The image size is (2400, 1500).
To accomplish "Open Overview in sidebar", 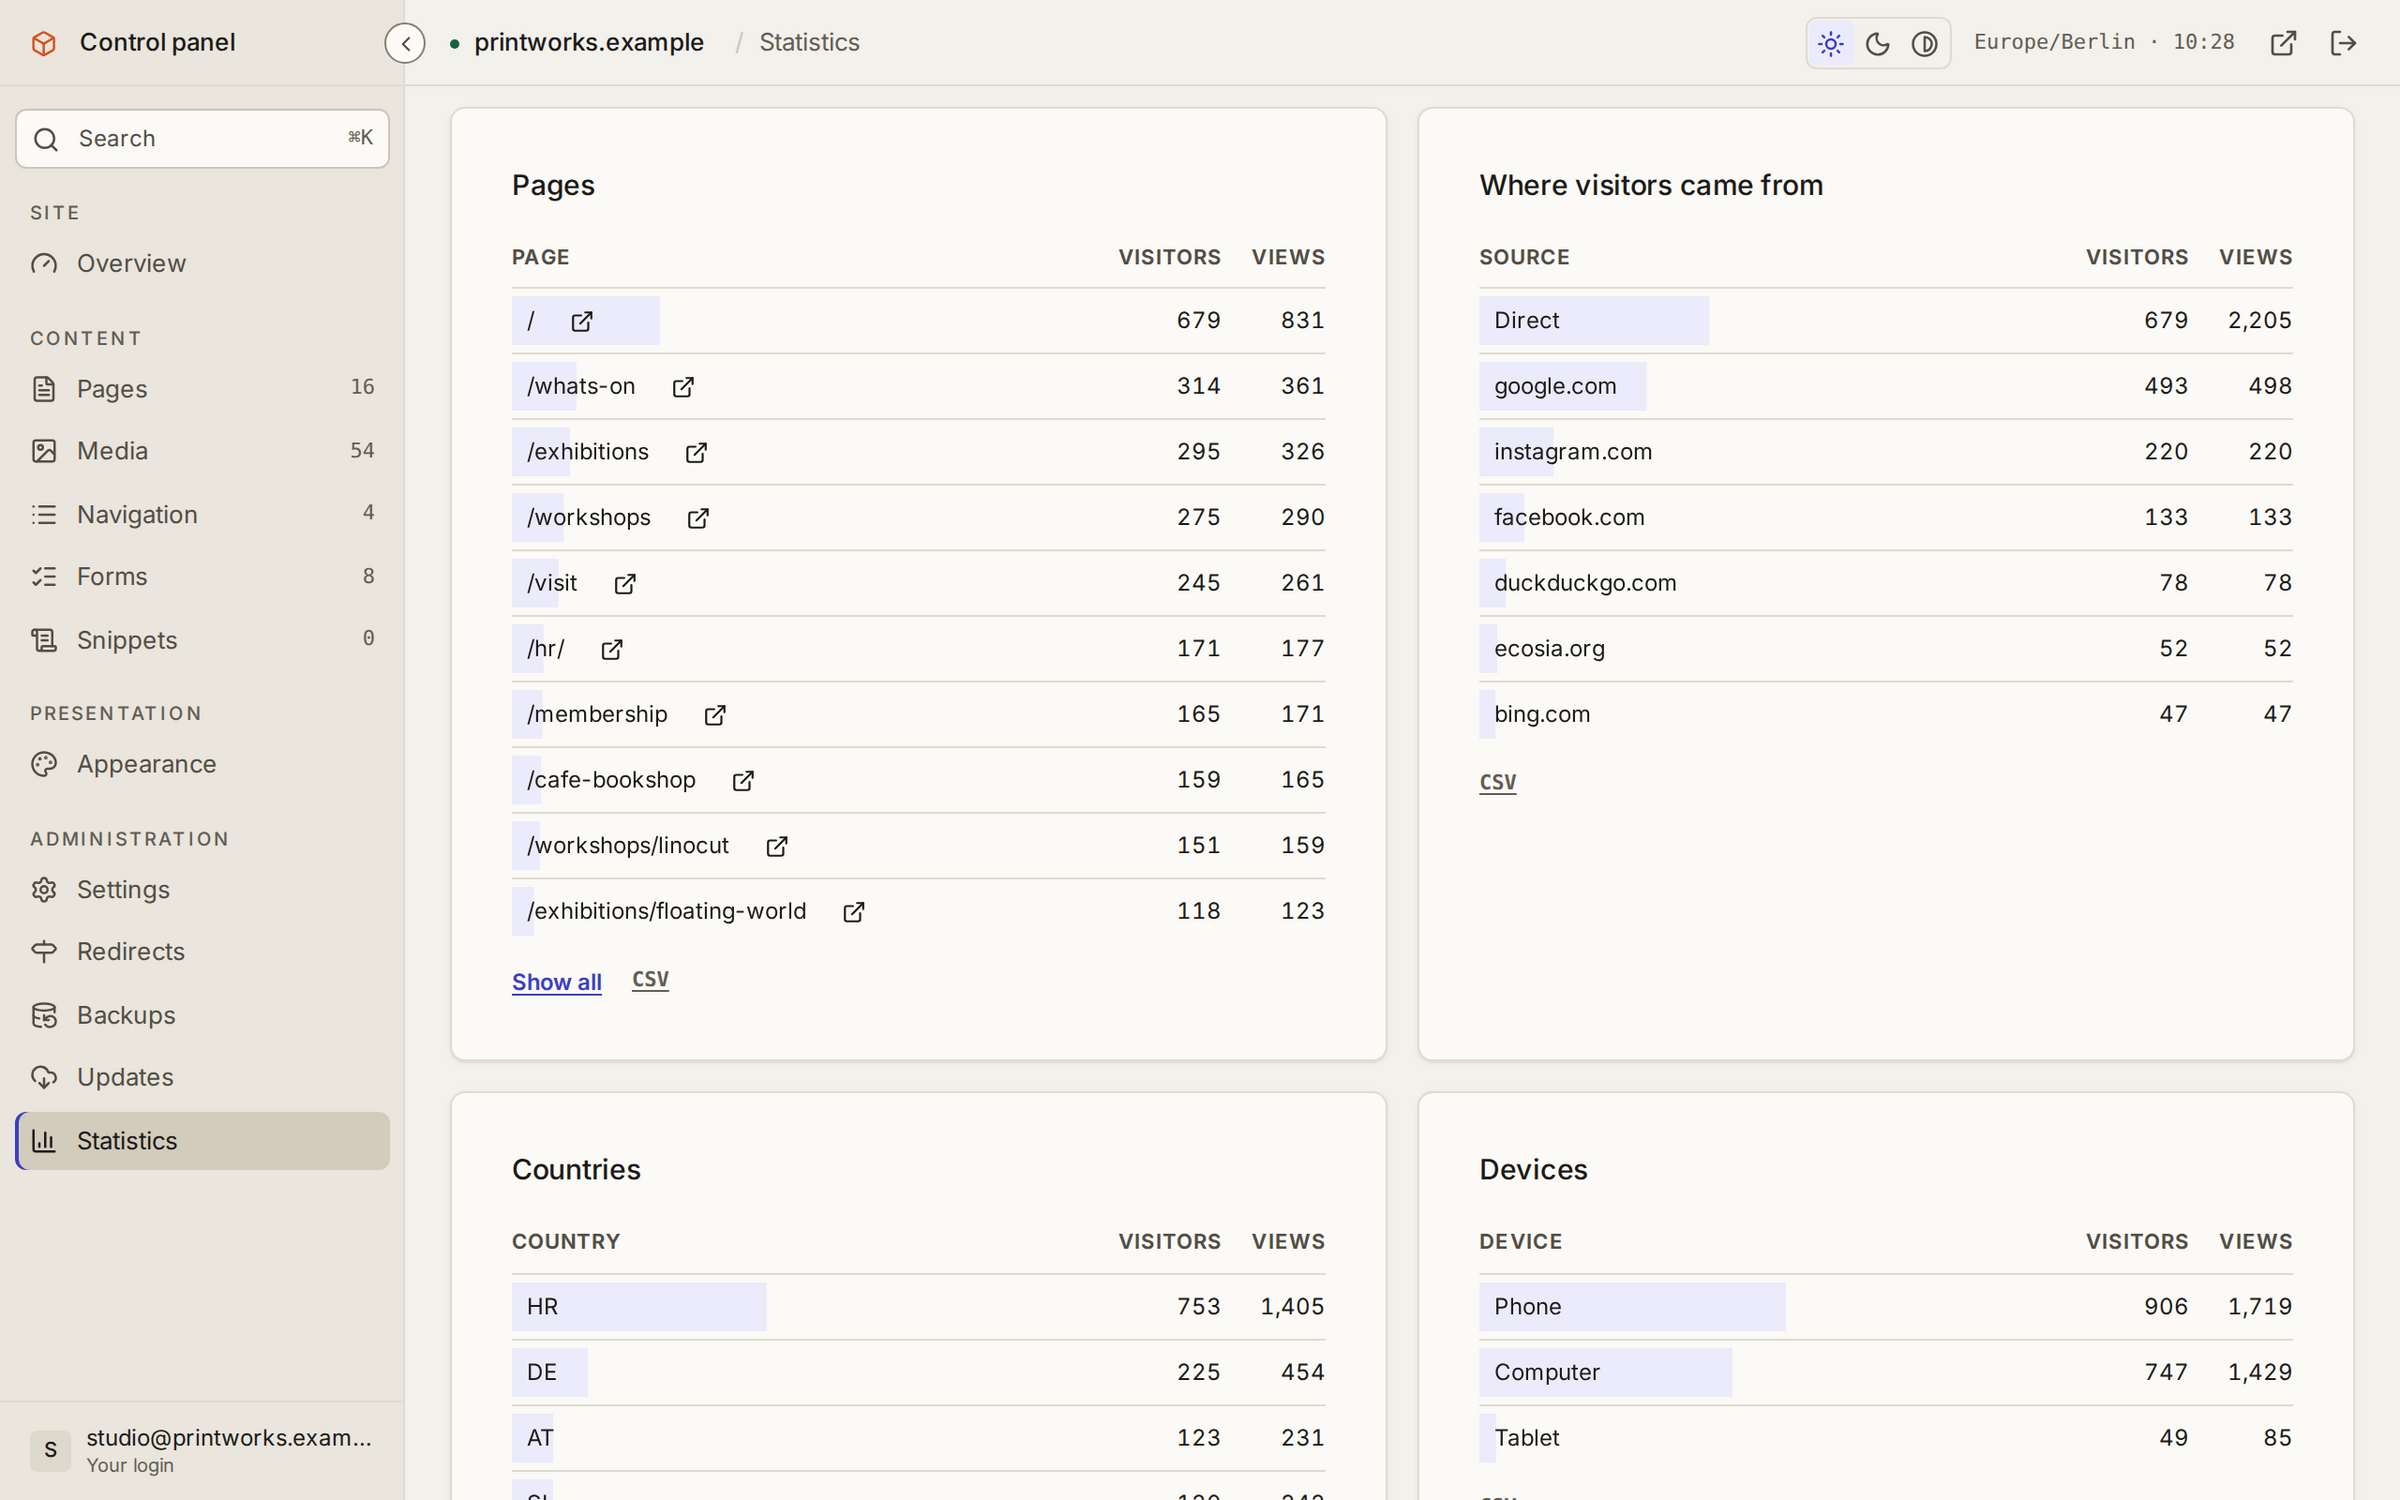I will [x=202, y=263].
